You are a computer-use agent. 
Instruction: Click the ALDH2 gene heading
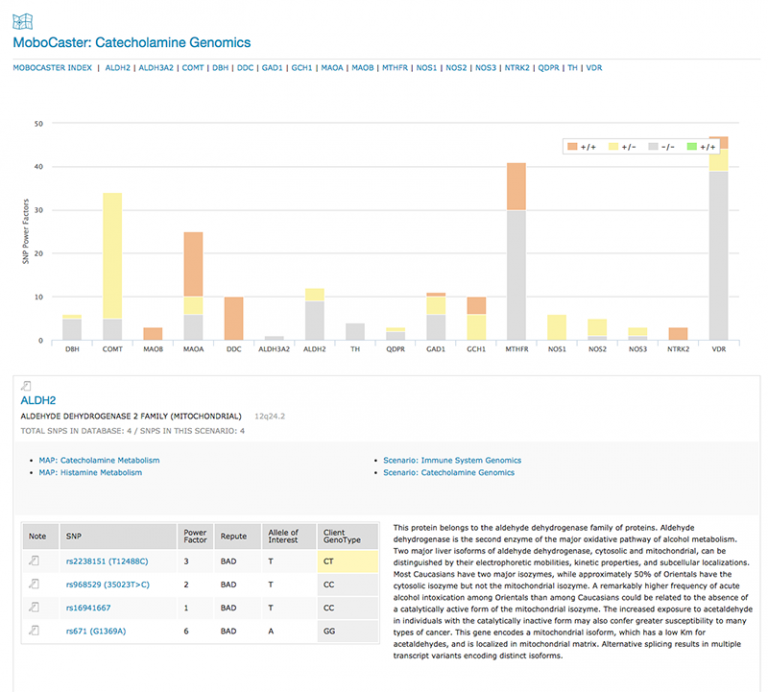point(38,401)
